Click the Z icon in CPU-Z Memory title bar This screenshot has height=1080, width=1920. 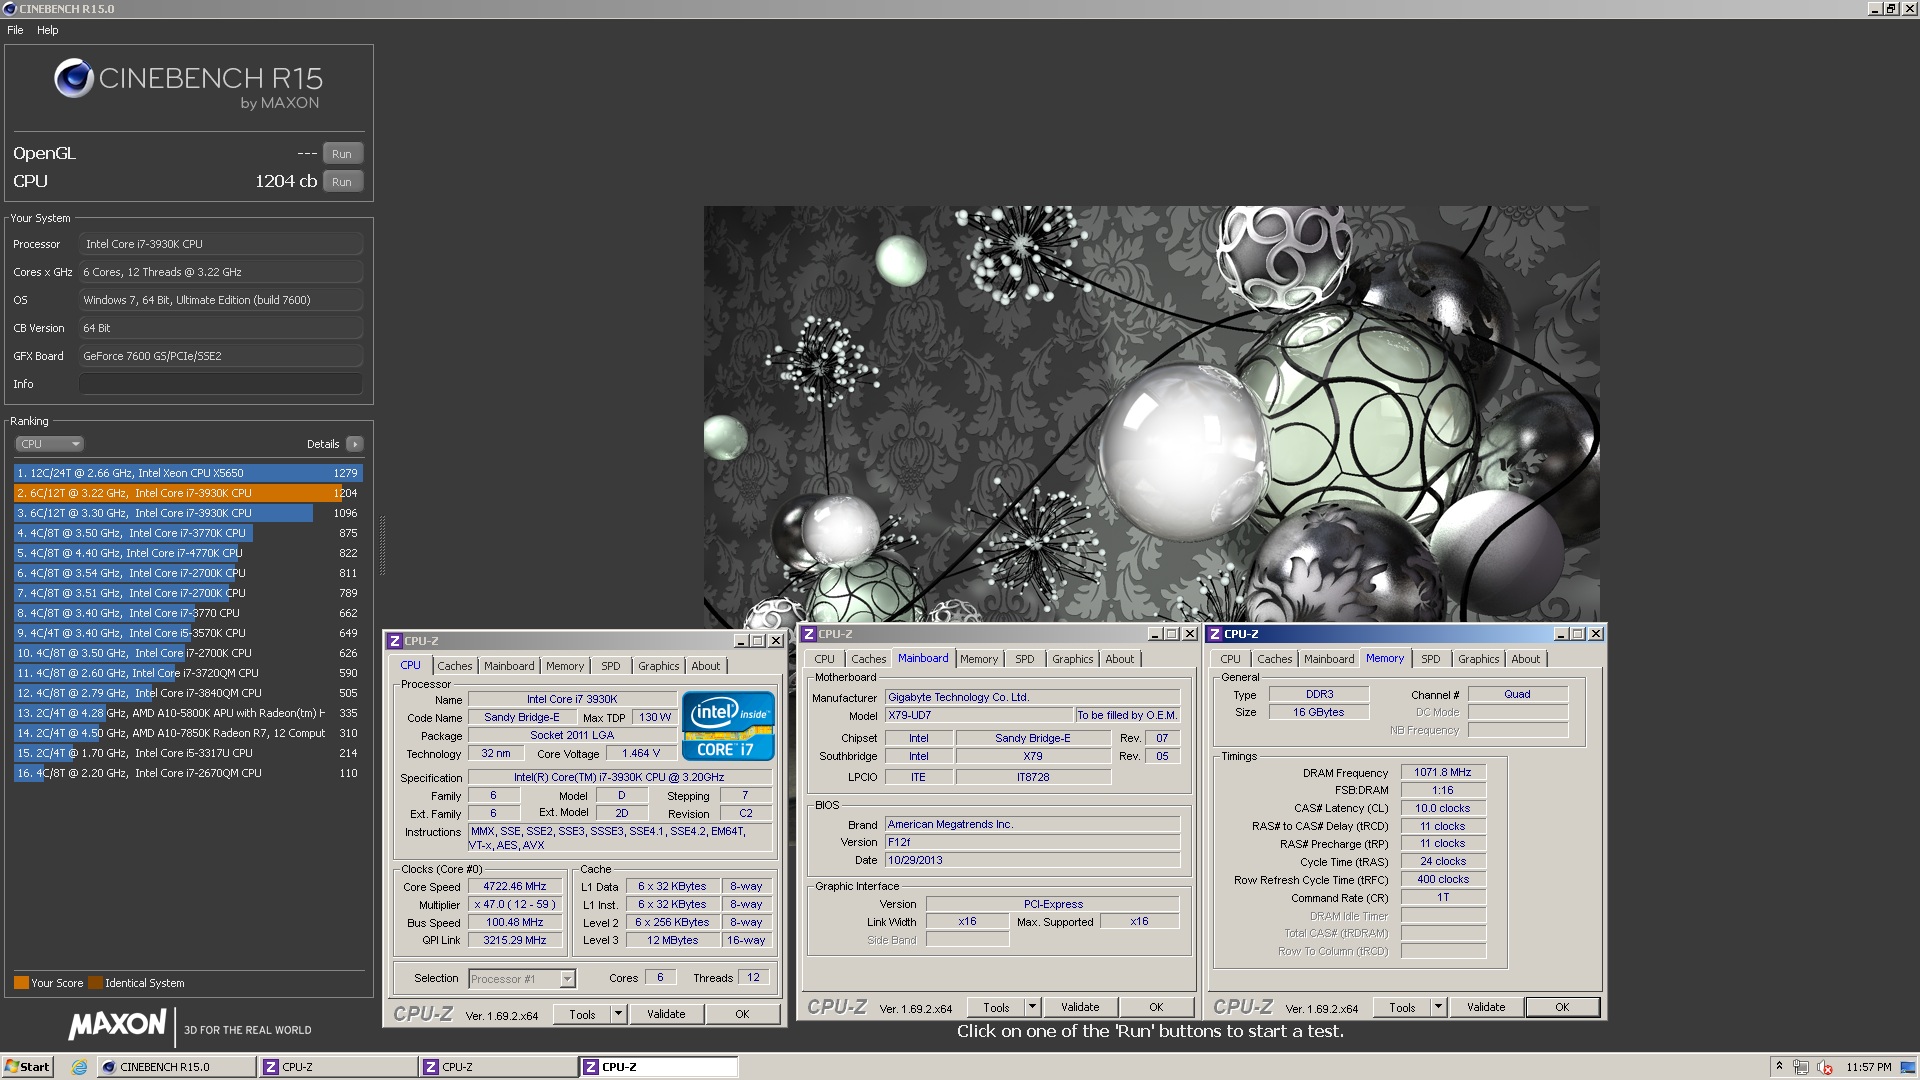pos(1215,634)
